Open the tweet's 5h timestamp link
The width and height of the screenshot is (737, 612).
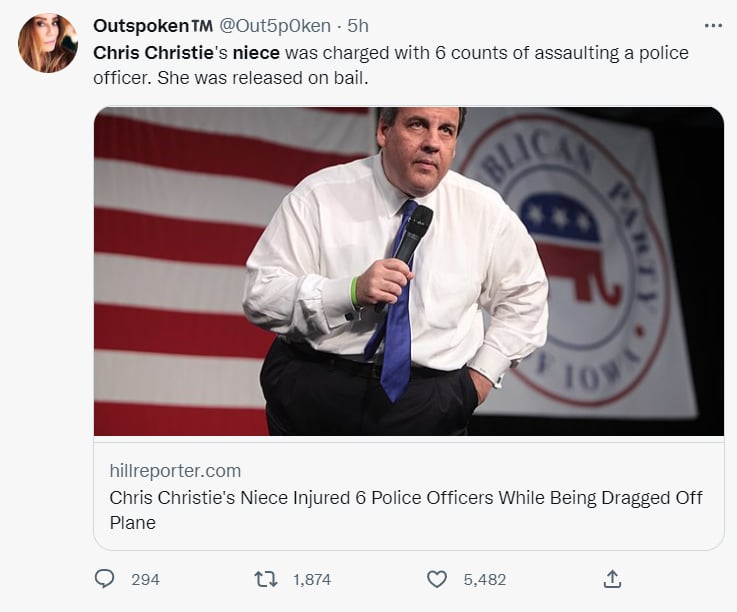[x=358, y=26]
